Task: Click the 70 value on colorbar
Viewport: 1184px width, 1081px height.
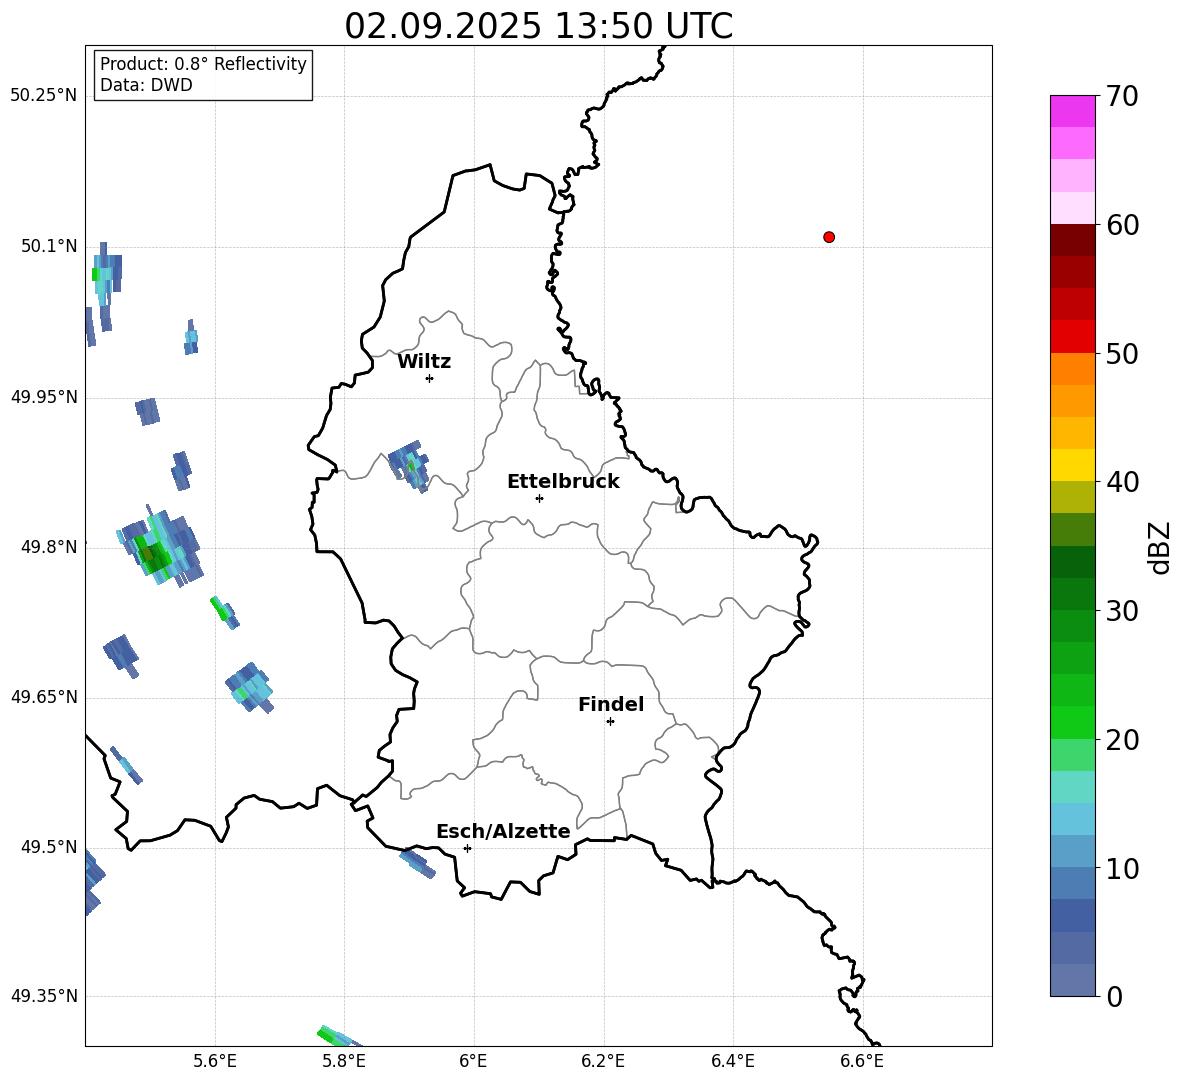Action: 1122,96
